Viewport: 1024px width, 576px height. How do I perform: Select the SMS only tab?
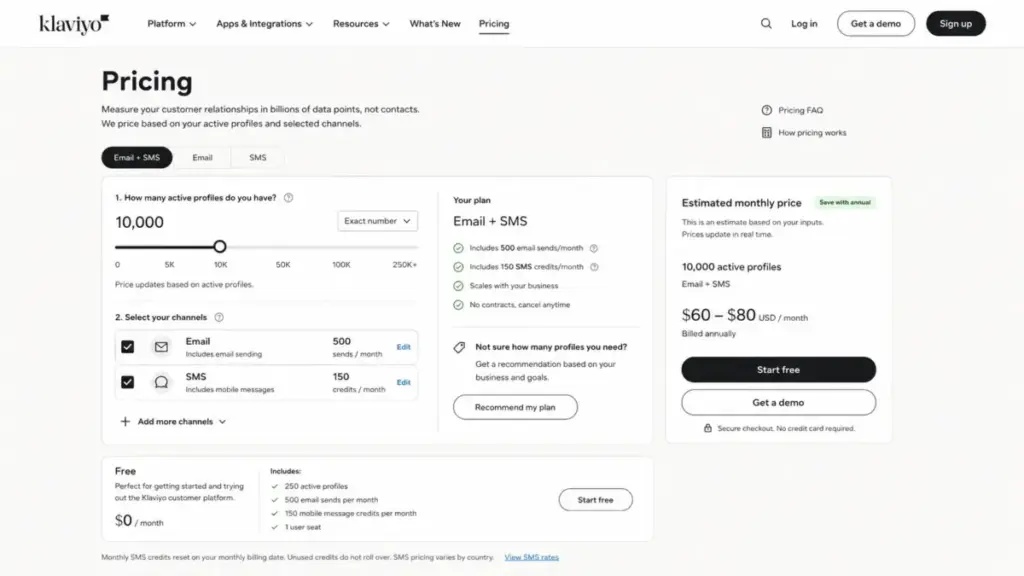click(258, 157)
